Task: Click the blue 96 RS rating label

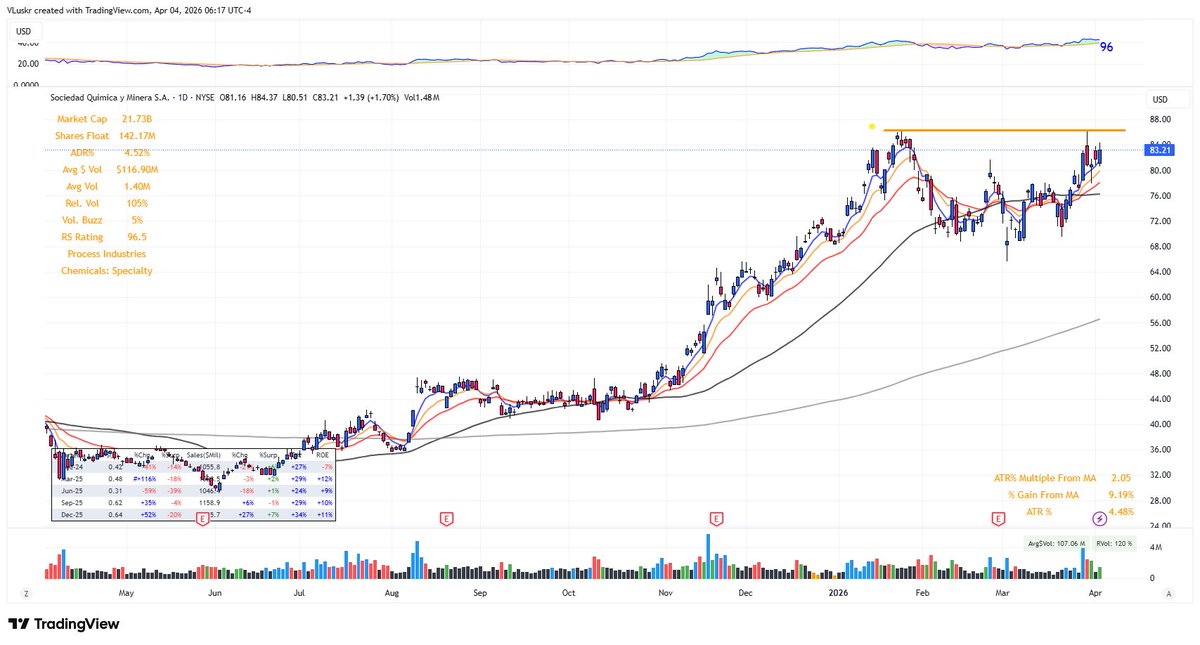Action: click(x=1107, y=47)
